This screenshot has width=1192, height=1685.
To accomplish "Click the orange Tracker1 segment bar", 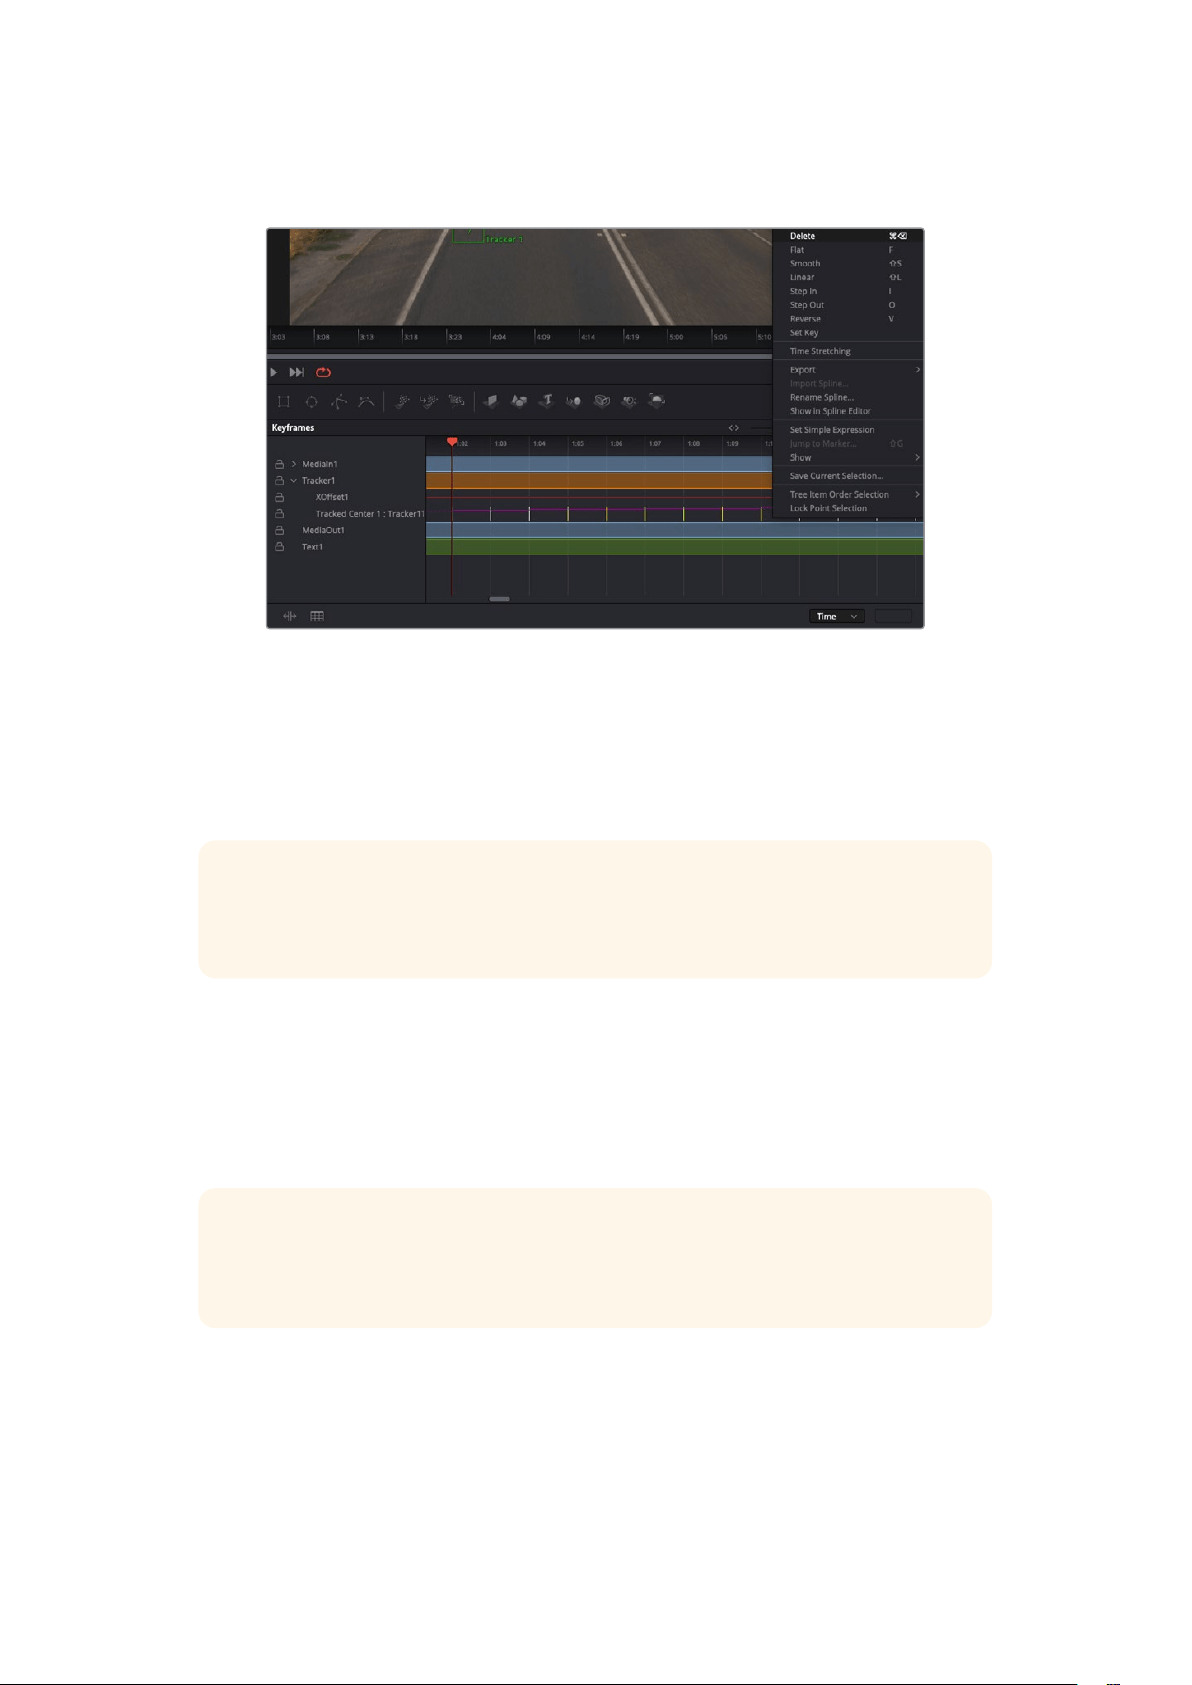I will tap(599, 481).
